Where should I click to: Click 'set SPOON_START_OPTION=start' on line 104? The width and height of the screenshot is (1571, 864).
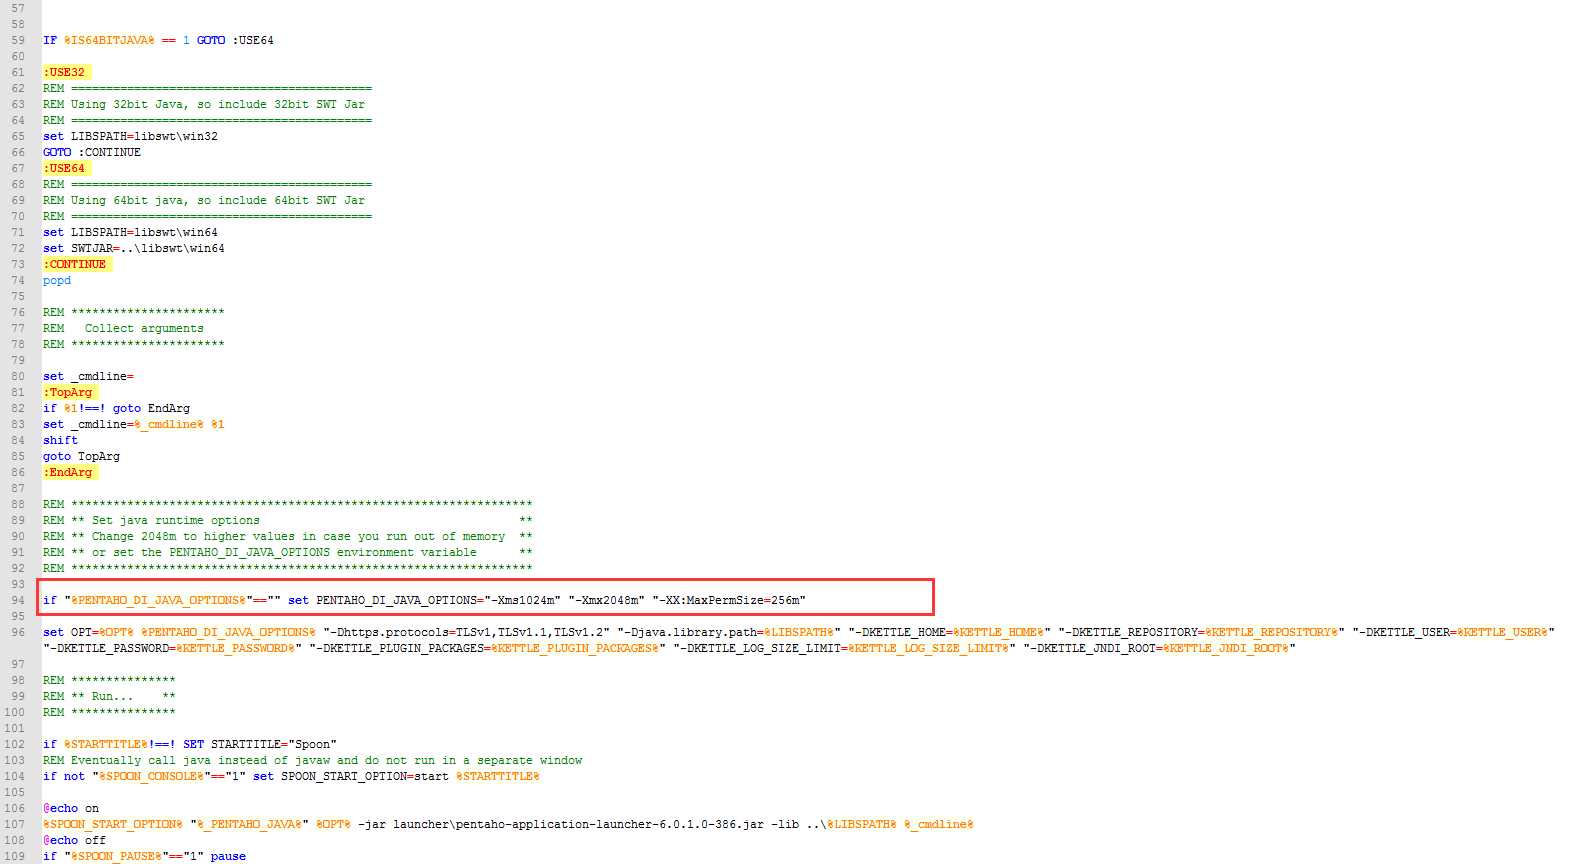[x=351, y=776]
